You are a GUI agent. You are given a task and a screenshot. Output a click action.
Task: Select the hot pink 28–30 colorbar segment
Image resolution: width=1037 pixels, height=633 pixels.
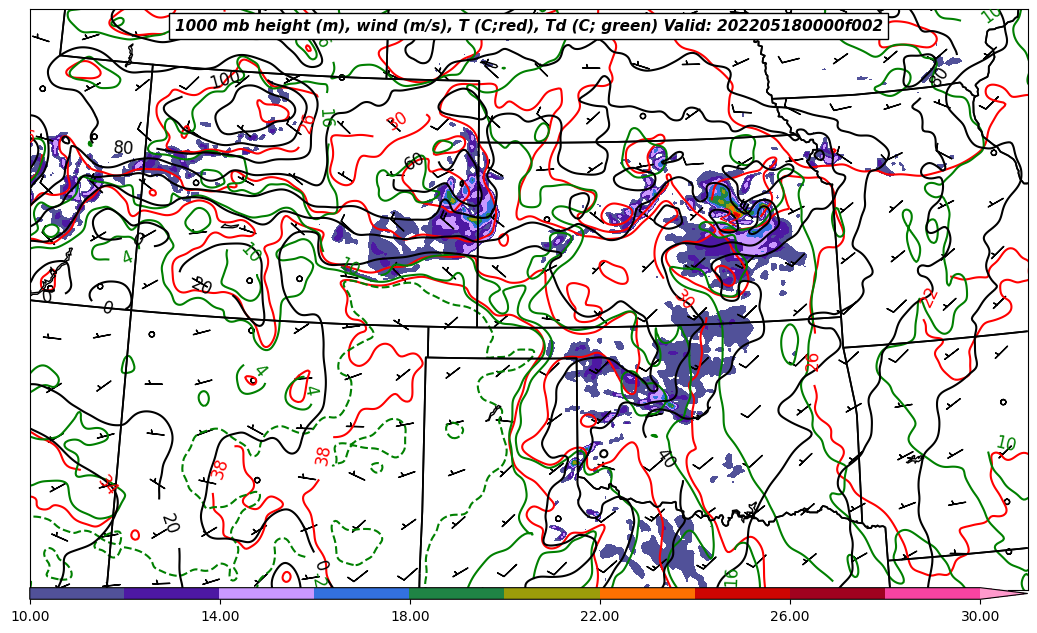[x=932, y=593]
